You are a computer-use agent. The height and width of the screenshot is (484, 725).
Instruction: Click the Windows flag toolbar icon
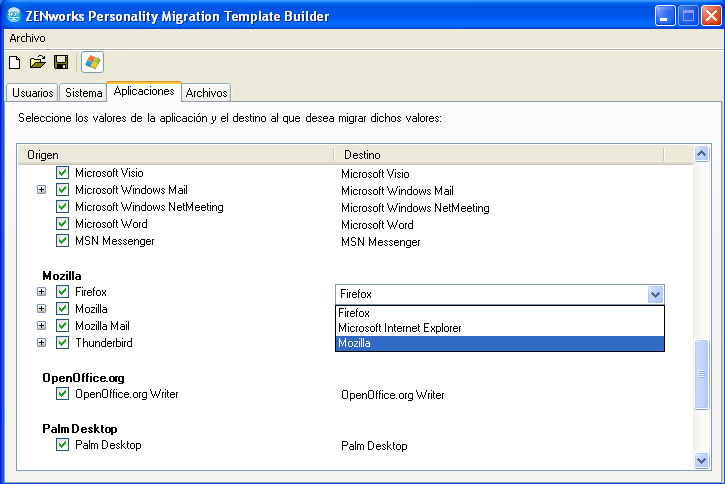(x=93, y=63)
